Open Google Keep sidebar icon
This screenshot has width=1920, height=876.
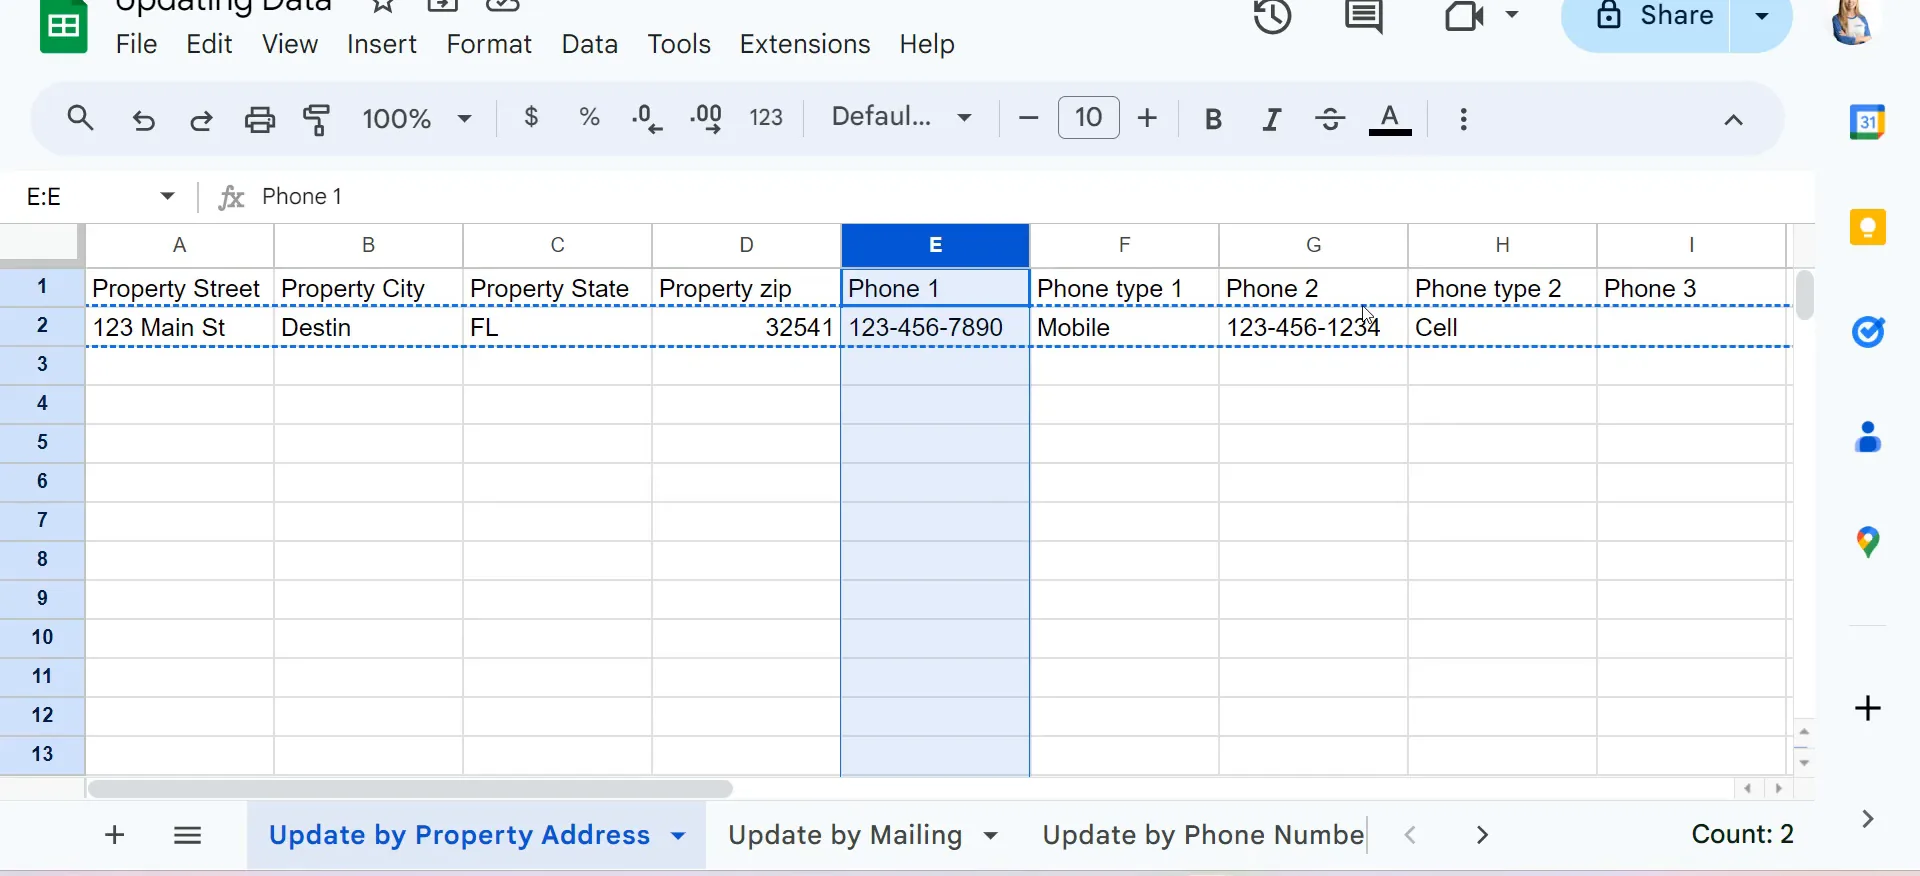click(1867, 228)
